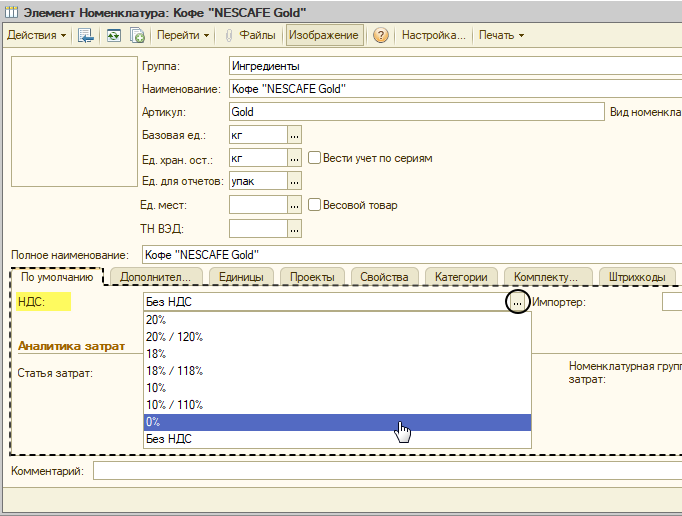The height and width of the screenshot is (516, 682).
Task: Open selection for ТН ВЭД field
Action: (x=294, y=229)
